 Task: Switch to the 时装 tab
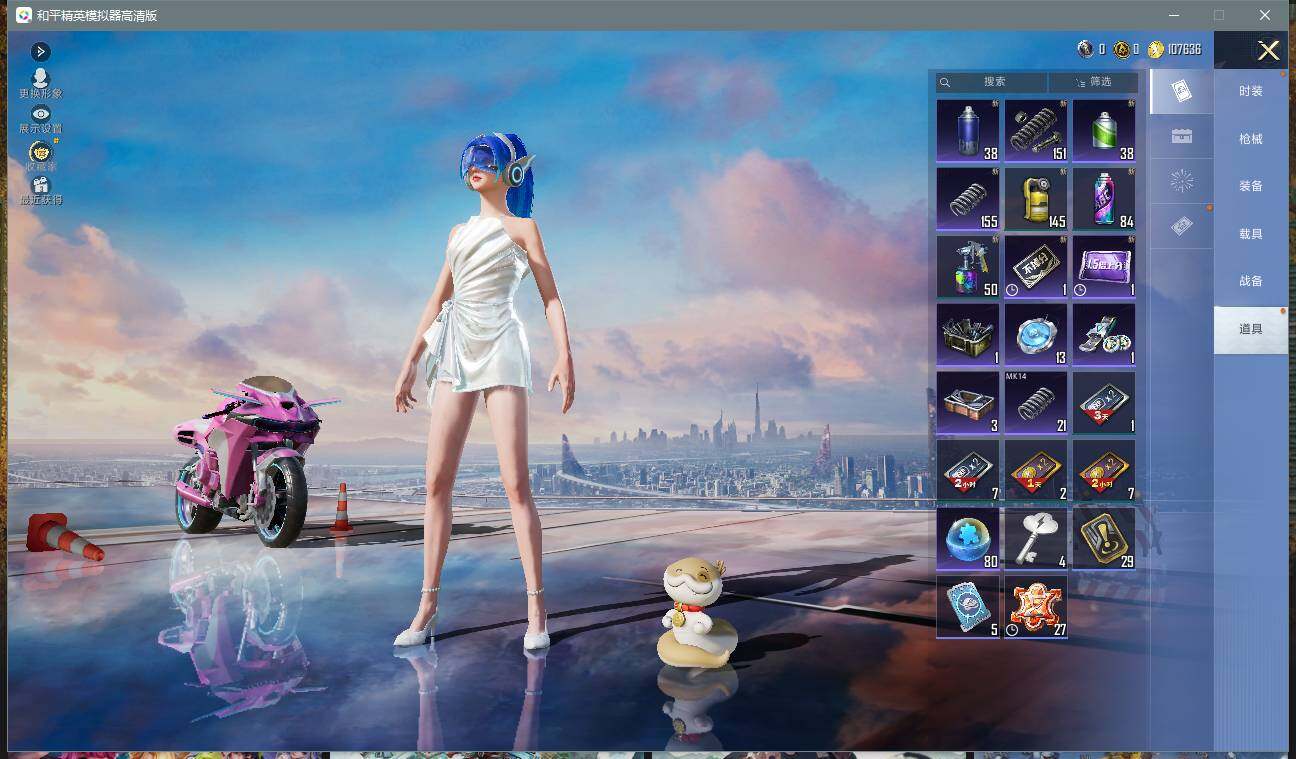click(1250, 91)
